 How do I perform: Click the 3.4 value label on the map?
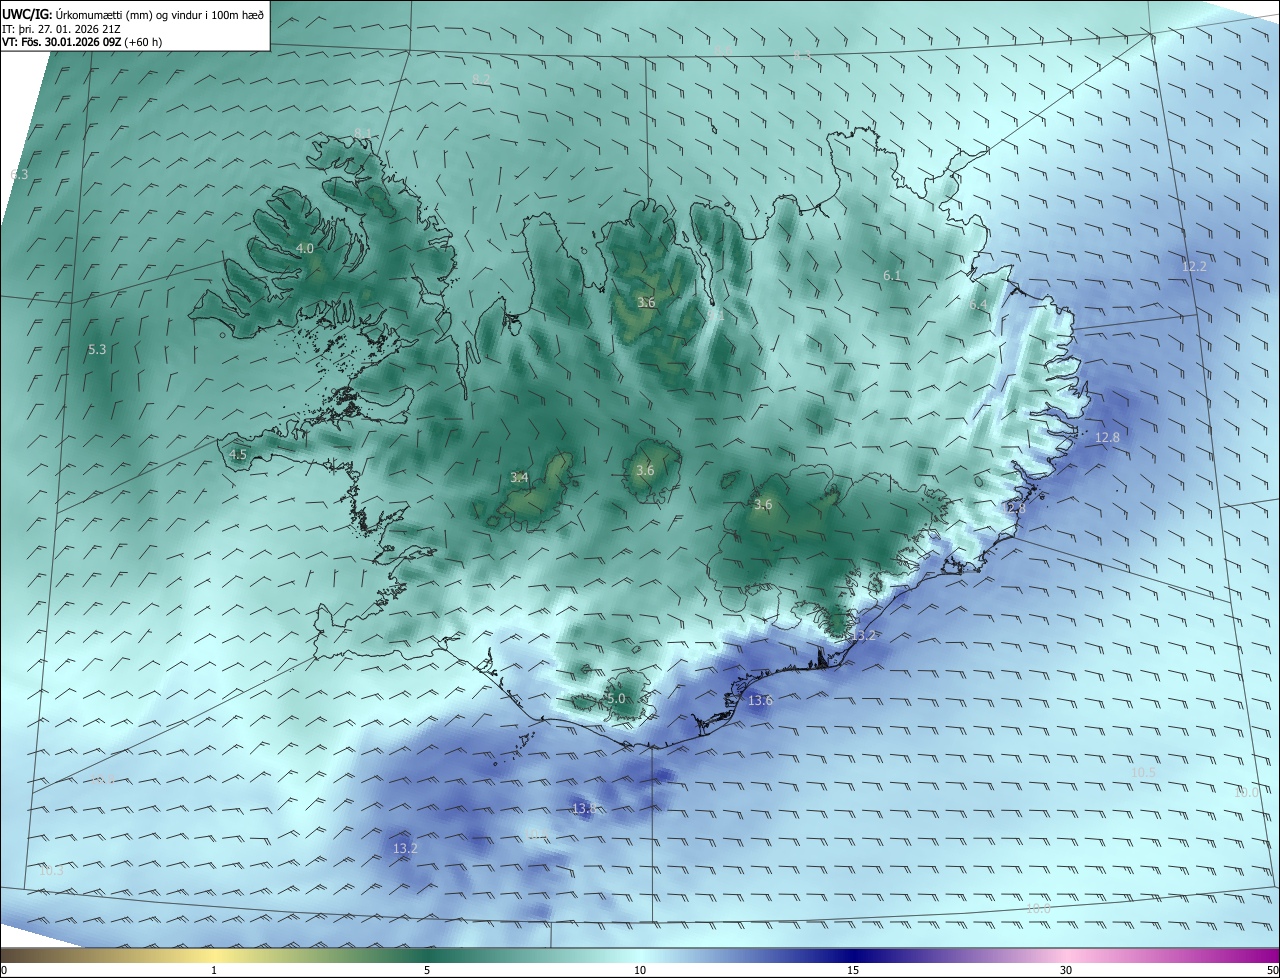(x=519, y=477)
